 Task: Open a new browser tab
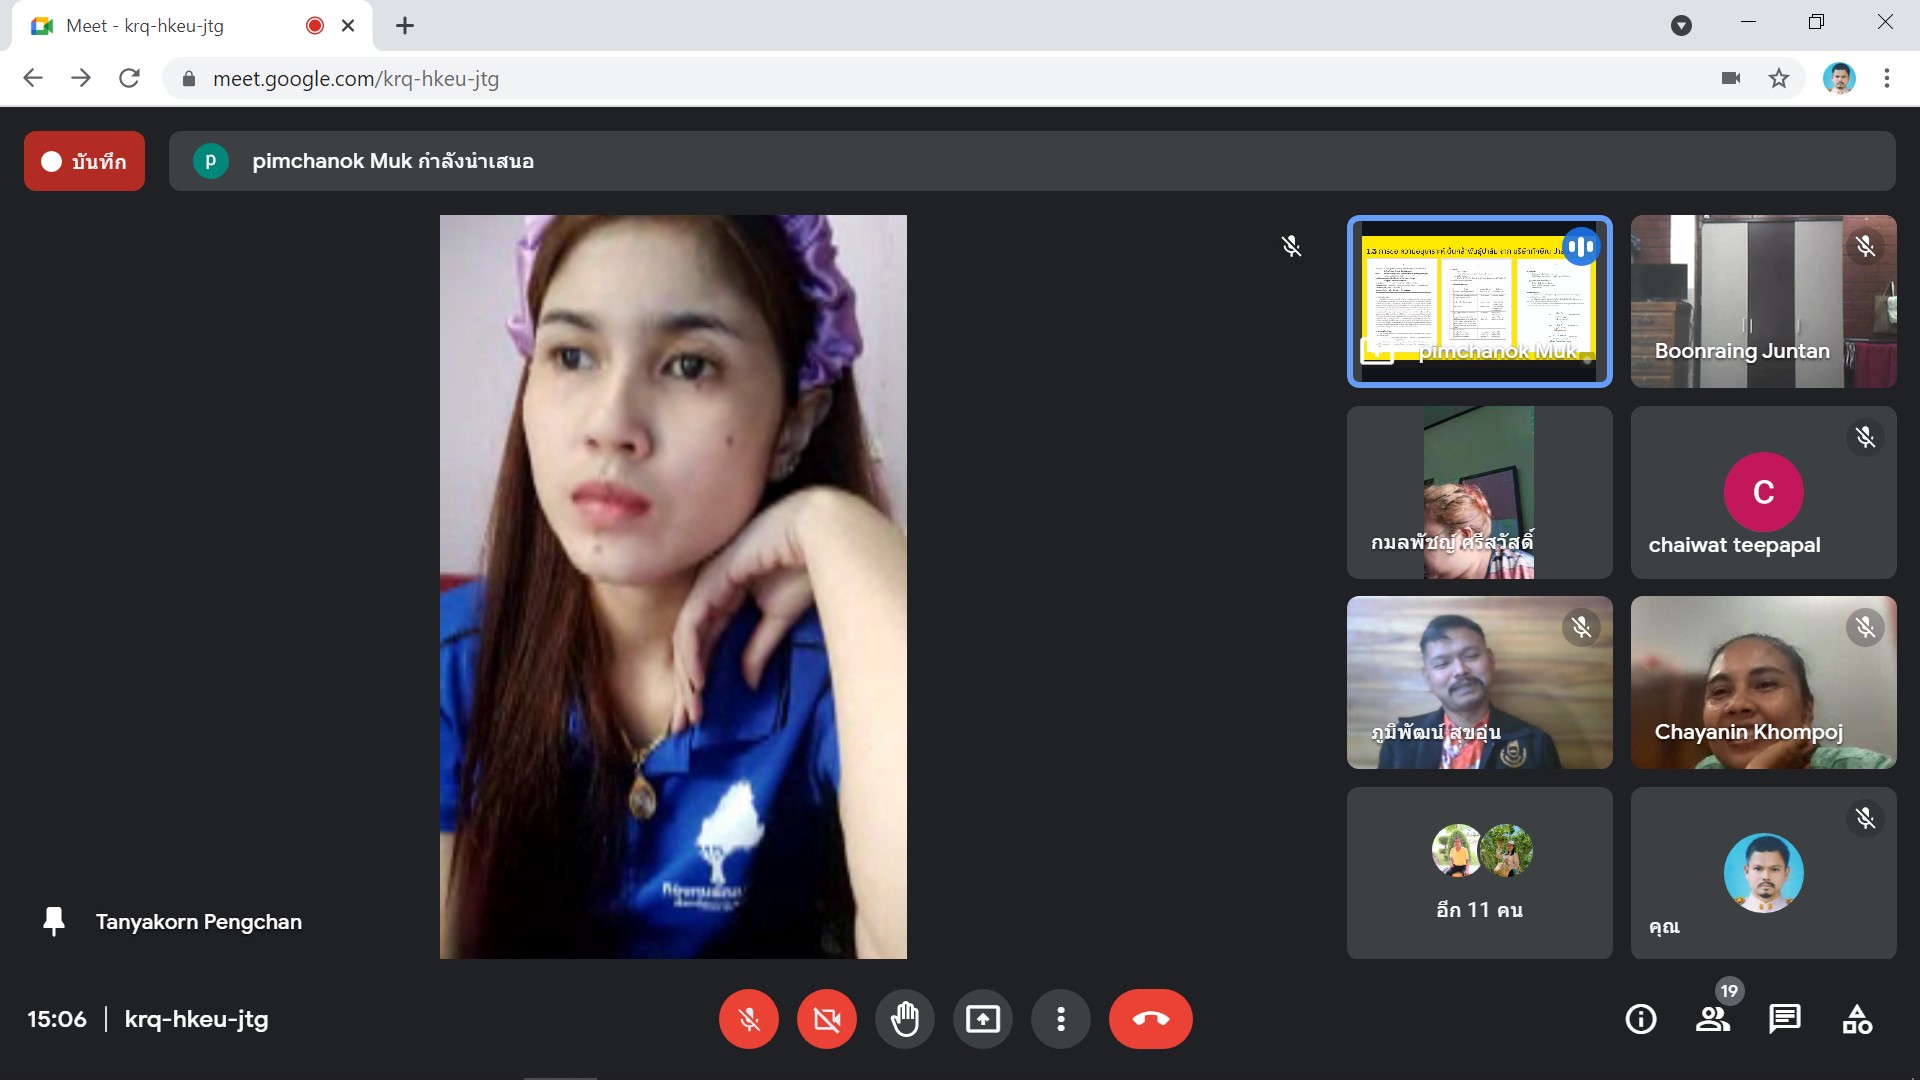coord(404,26)
